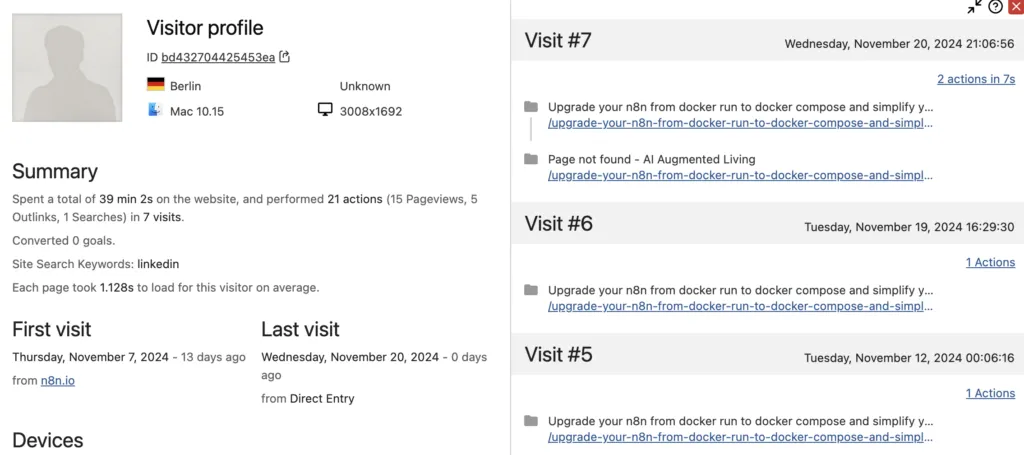Click folder icon in Visit #5 pageview

(531, 421)
